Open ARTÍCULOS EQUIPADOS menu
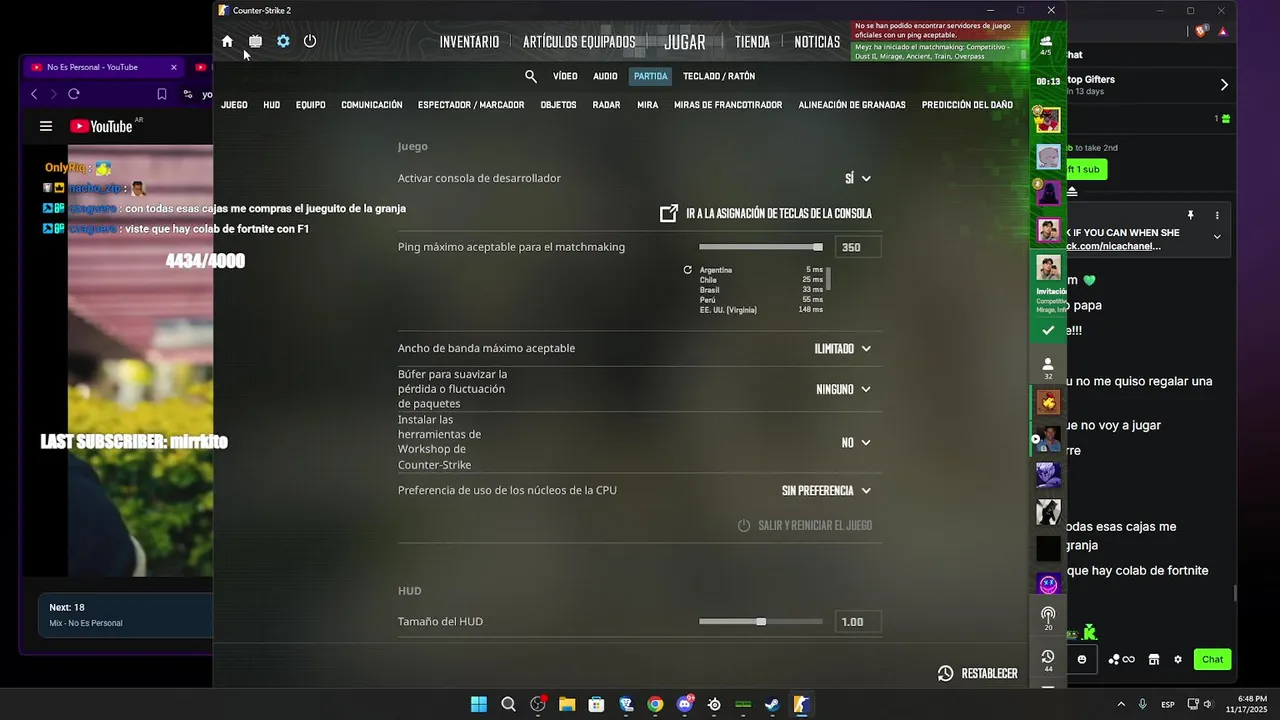Viewport: 1280px width, 720px height. 579,42
